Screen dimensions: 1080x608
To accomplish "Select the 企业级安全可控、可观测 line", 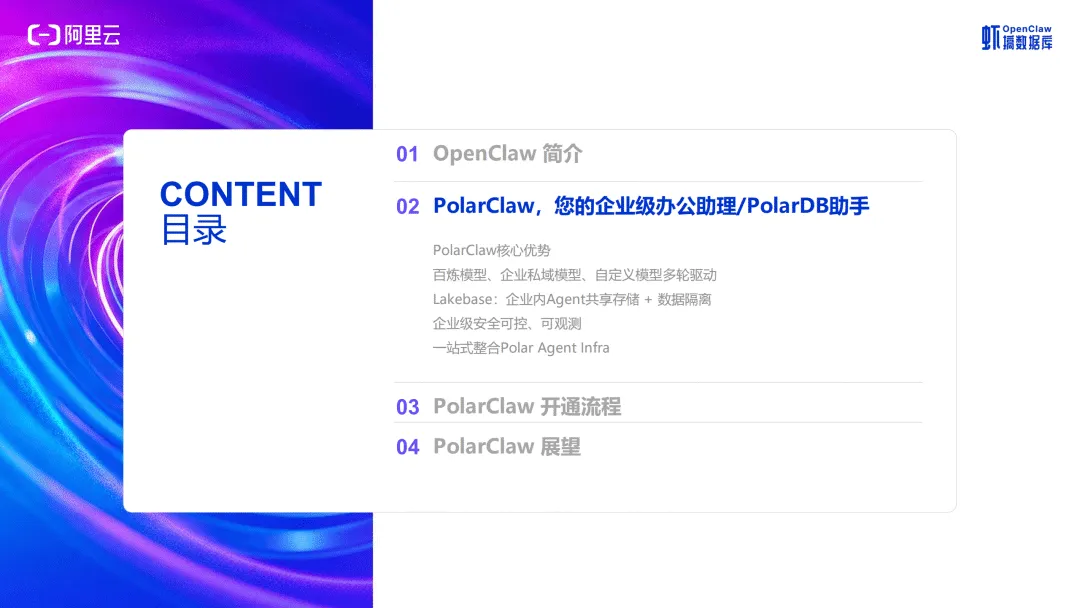I will click(507, 323).
